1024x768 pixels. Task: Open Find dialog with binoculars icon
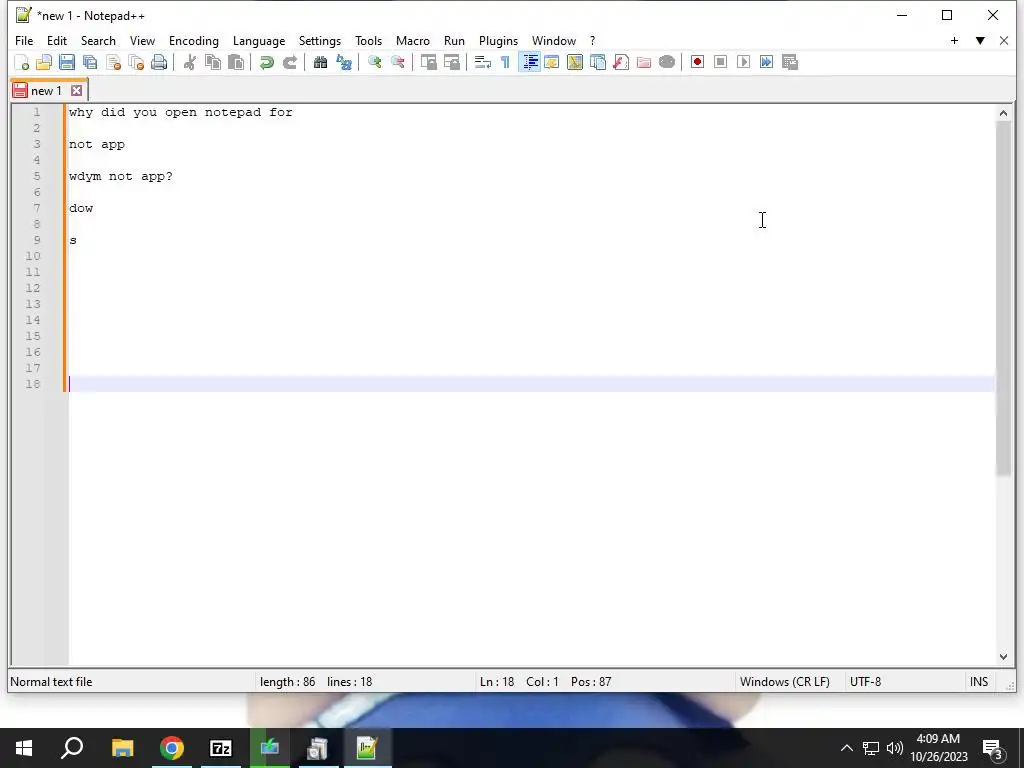click(320, 62)
